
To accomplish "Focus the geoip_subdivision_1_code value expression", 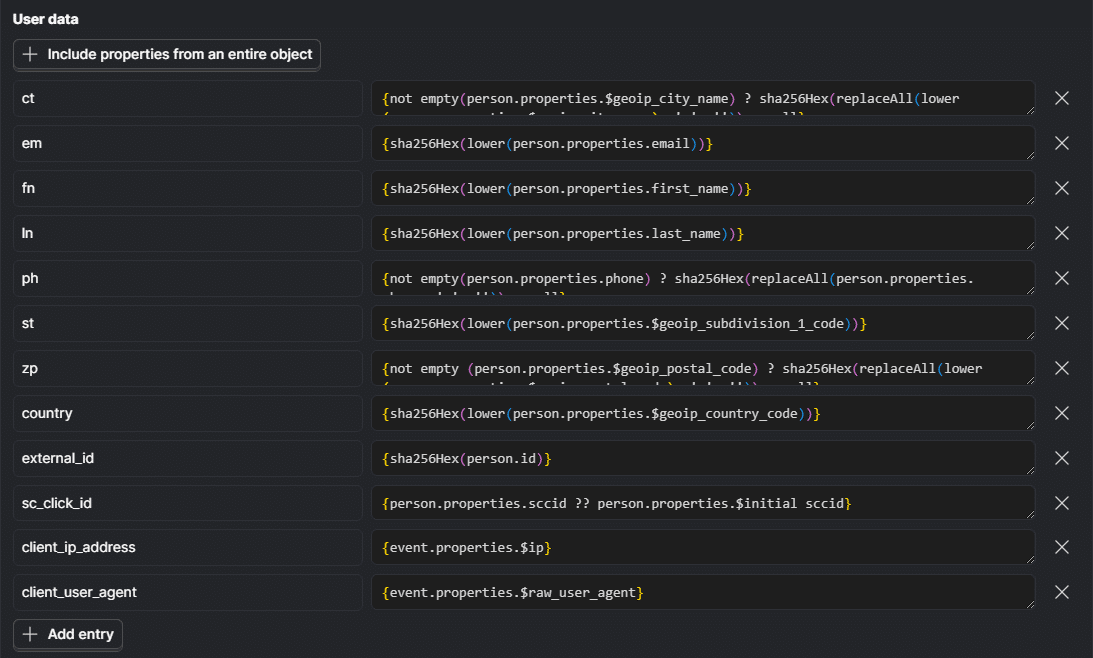I will pos(703,323).
